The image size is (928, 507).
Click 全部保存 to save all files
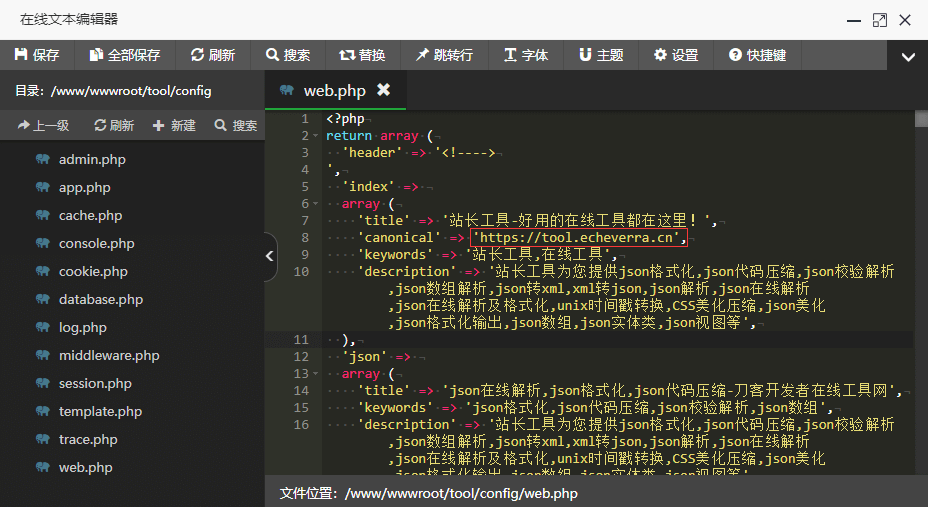click(125, 55)
